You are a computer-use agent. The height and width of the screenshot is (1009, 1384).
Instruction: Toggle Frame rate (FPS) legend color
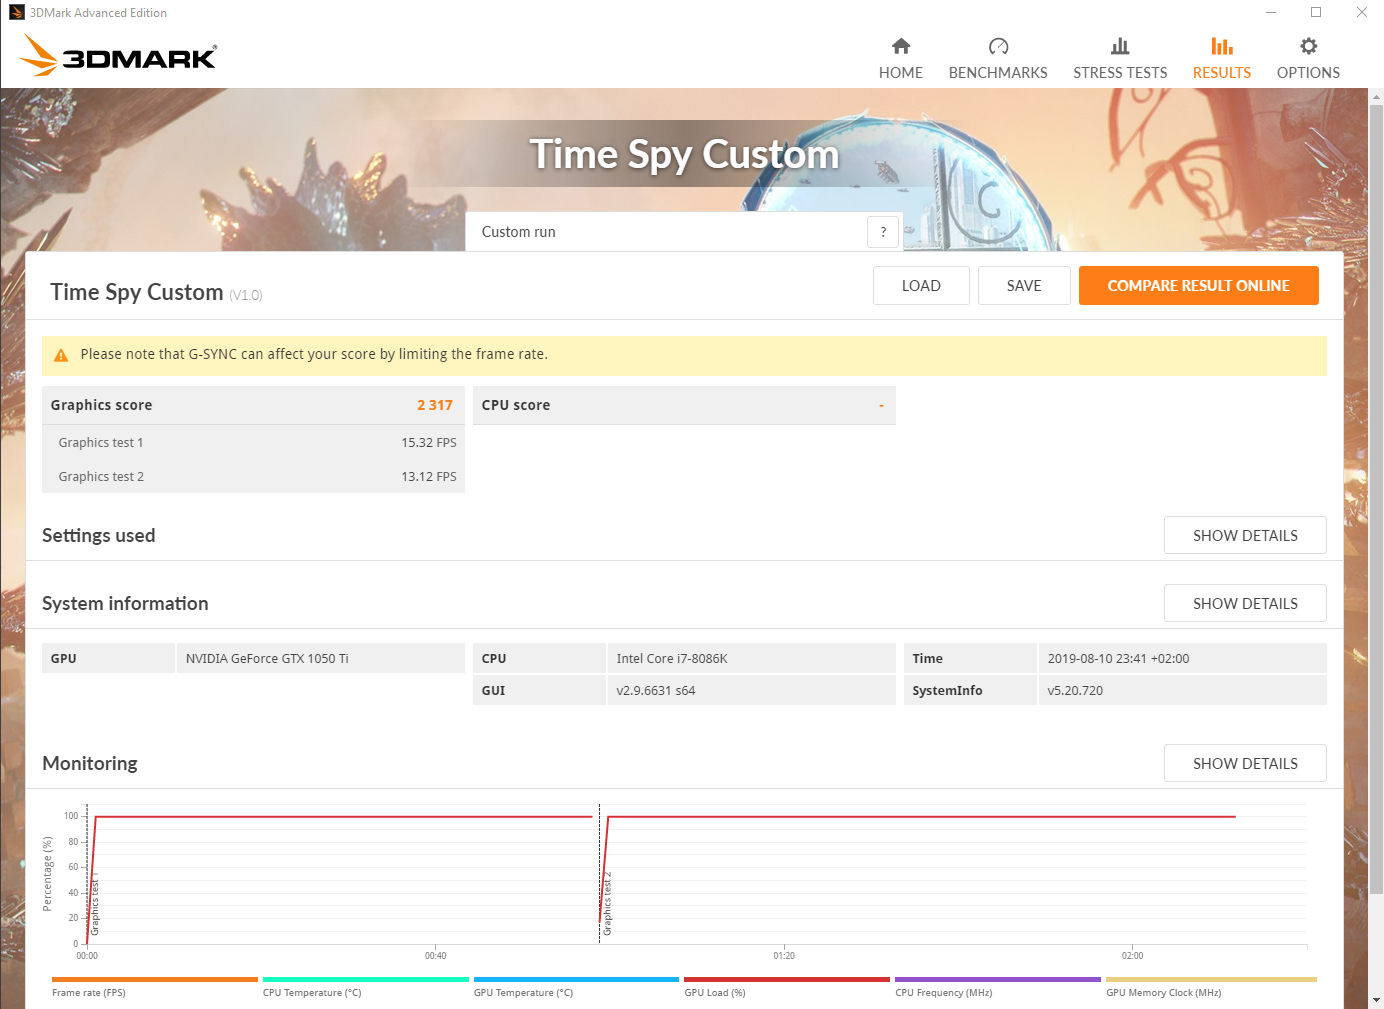click(155, 980)
